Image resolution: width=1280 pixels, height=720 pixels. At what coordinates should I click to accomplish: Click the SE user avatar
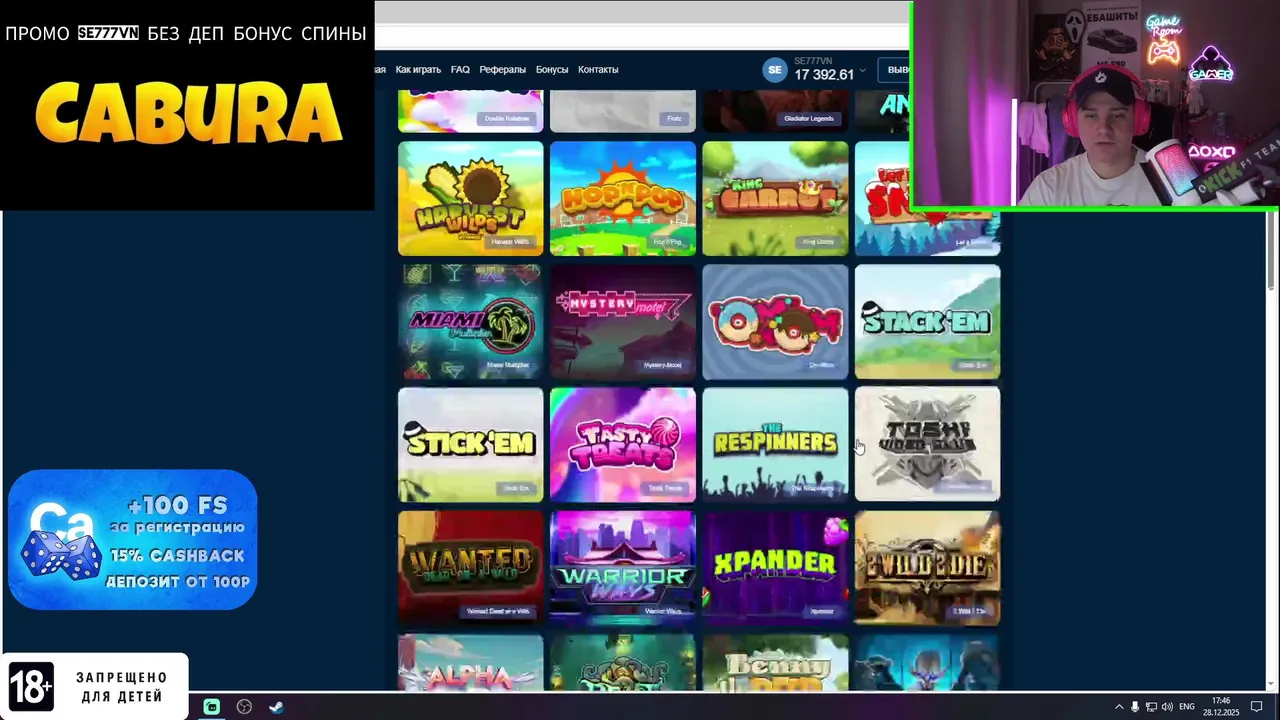(x=774, y=69)
